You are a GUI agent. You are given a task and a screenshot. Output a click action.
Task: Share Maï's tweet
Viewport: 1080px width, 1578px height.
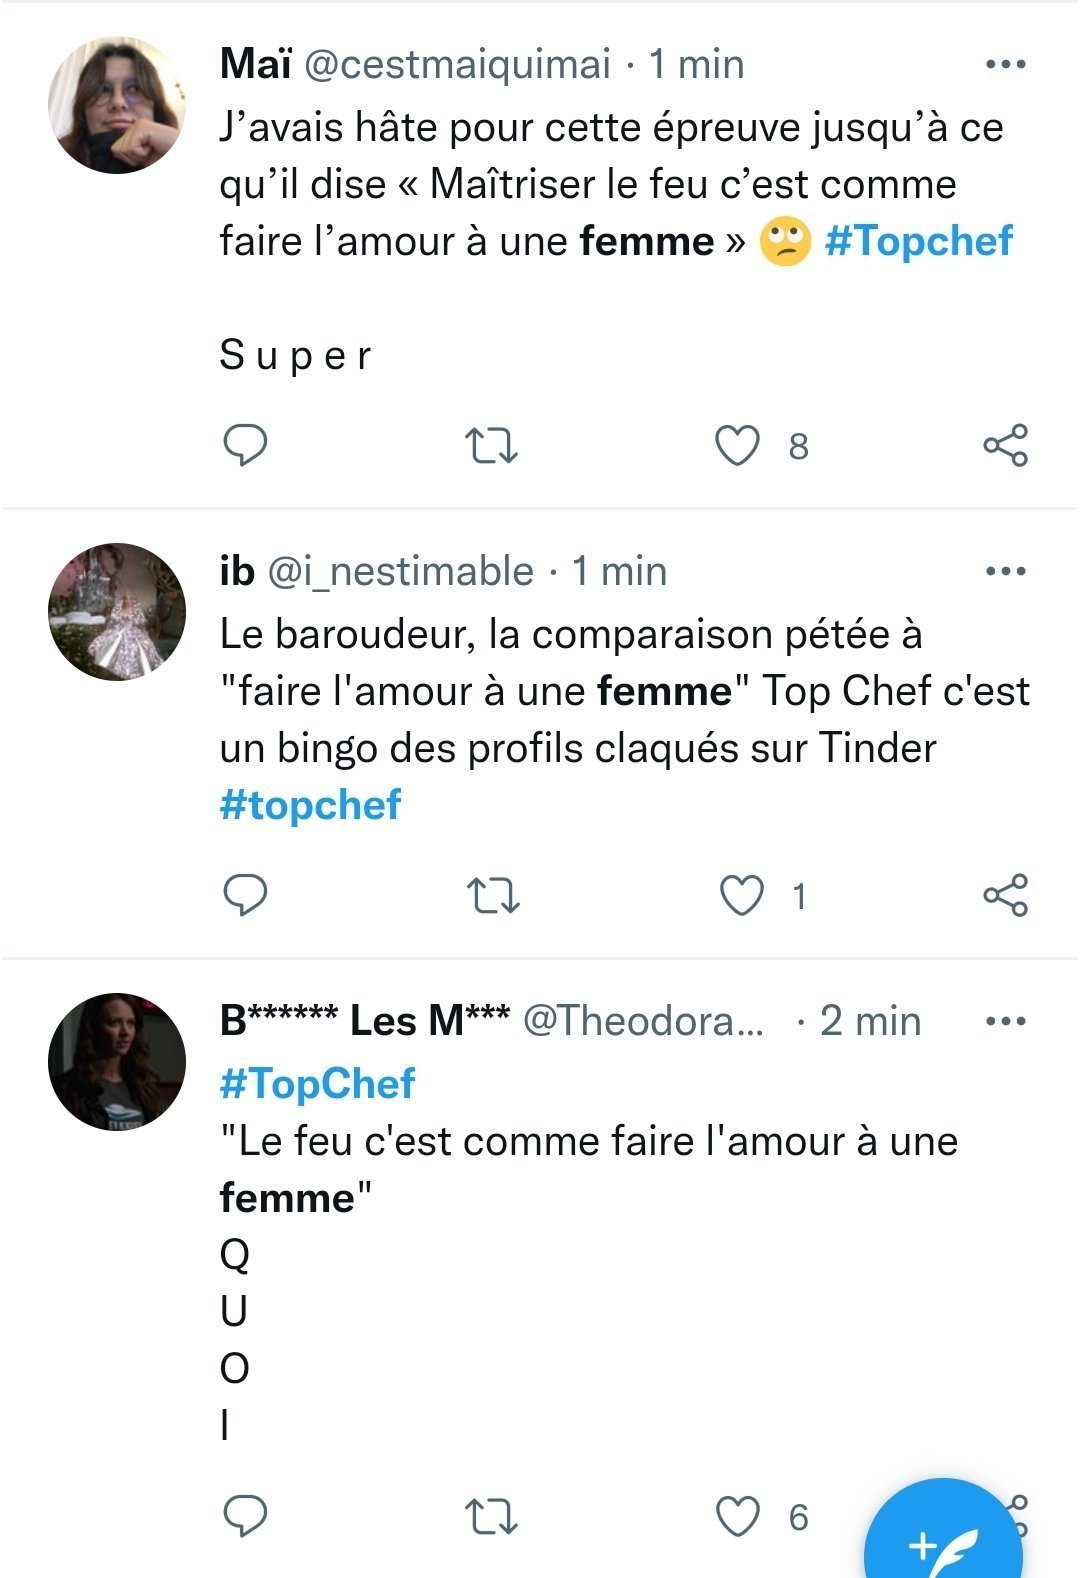tap(1005, 446)
